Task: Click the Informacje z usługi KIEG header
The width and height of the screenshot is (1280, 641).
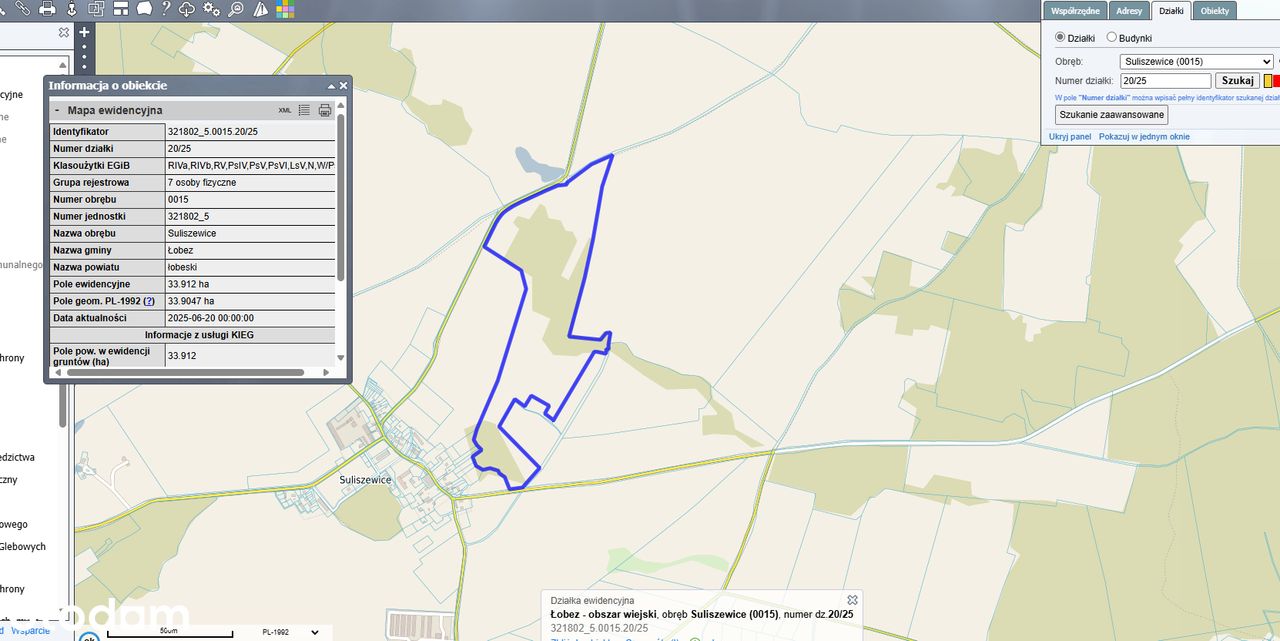Action: [192, 335]
